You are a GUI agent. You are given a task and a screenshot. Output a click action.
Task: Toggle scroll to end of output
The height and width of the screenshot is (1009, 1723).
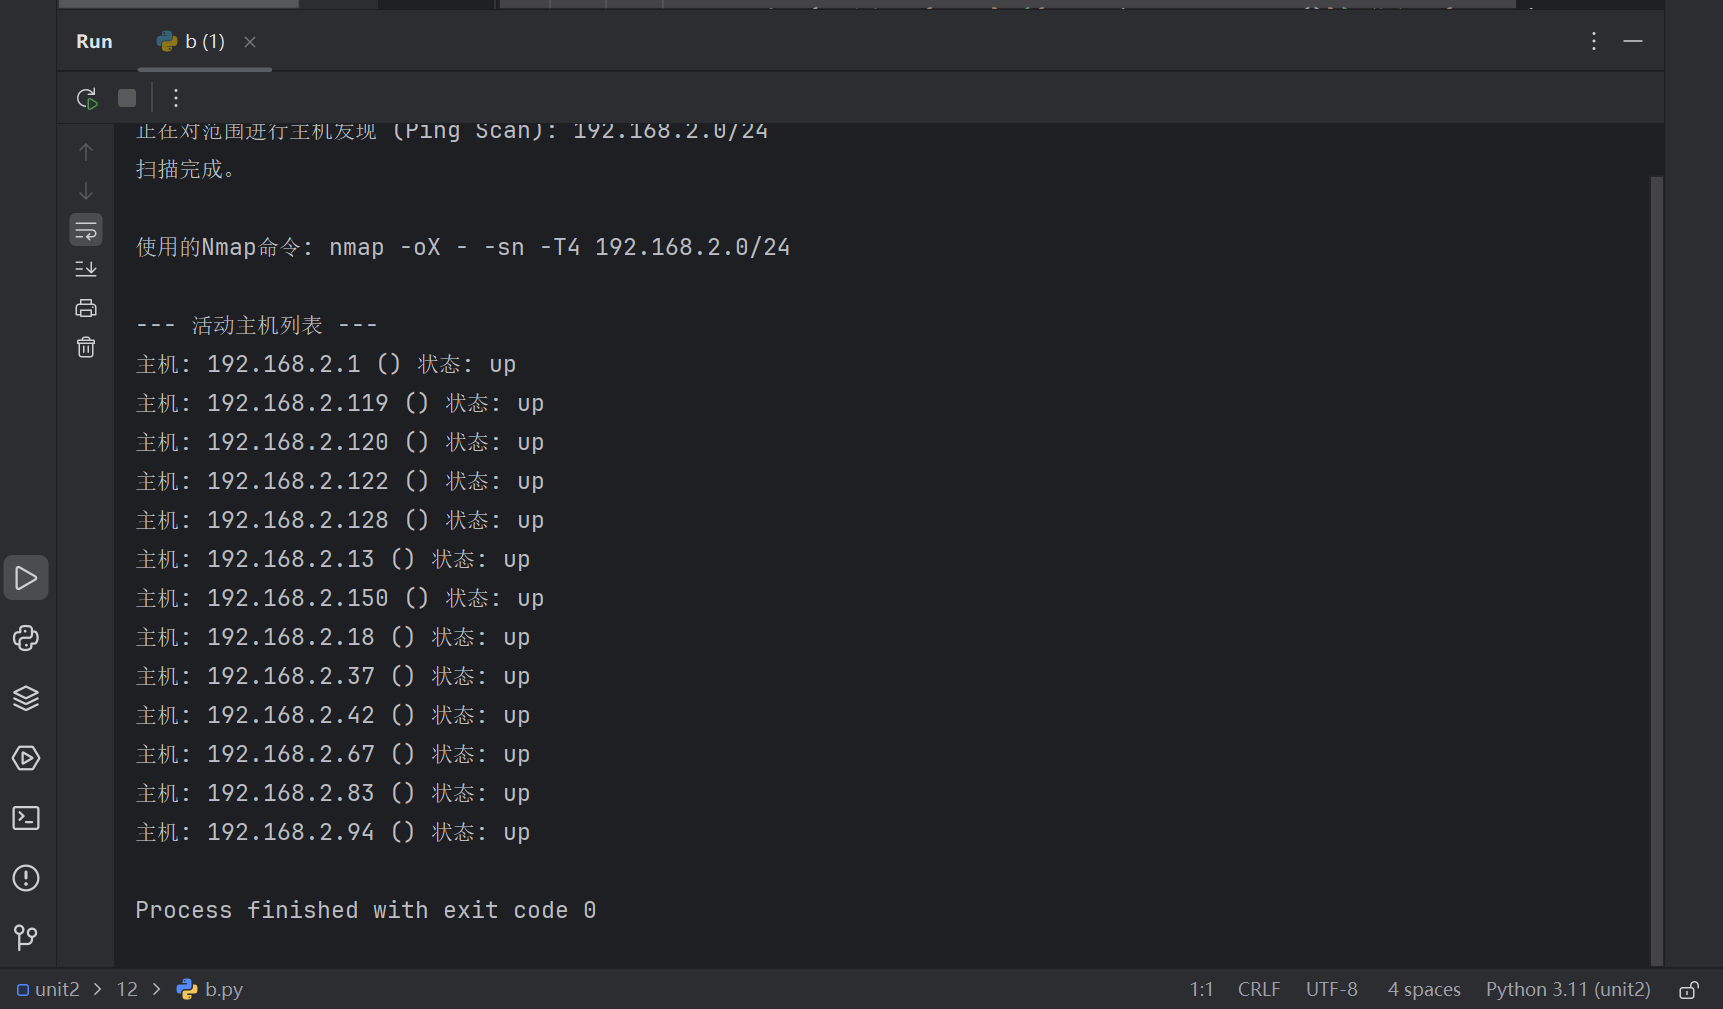(86, 269)
